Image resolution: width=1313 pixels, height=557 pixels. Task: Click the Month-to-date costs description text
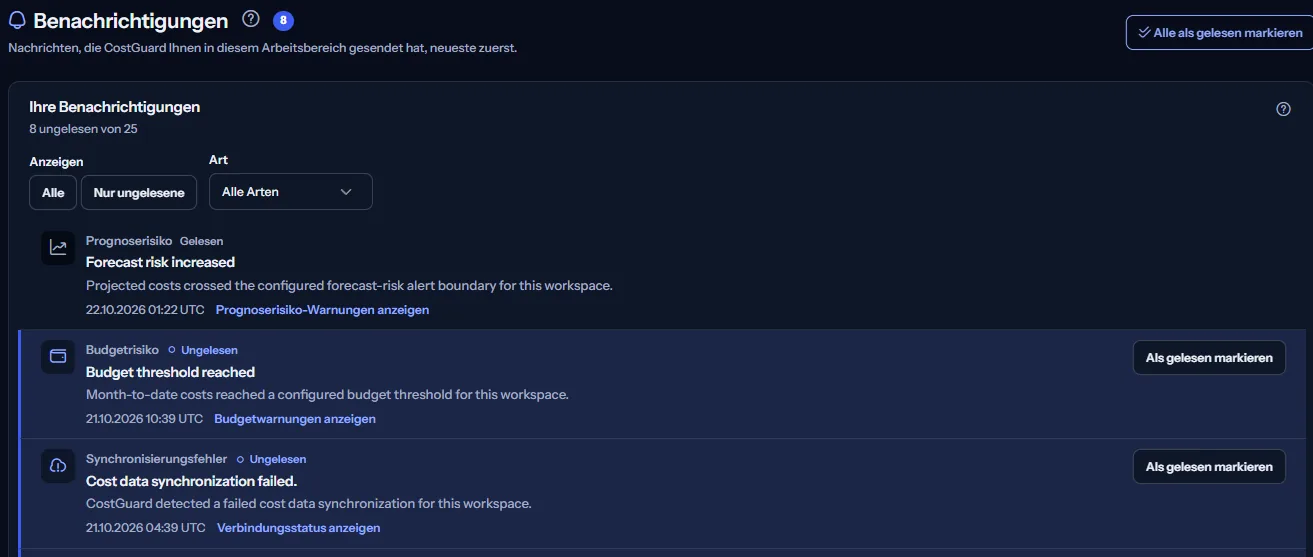(x=327, y=394)
